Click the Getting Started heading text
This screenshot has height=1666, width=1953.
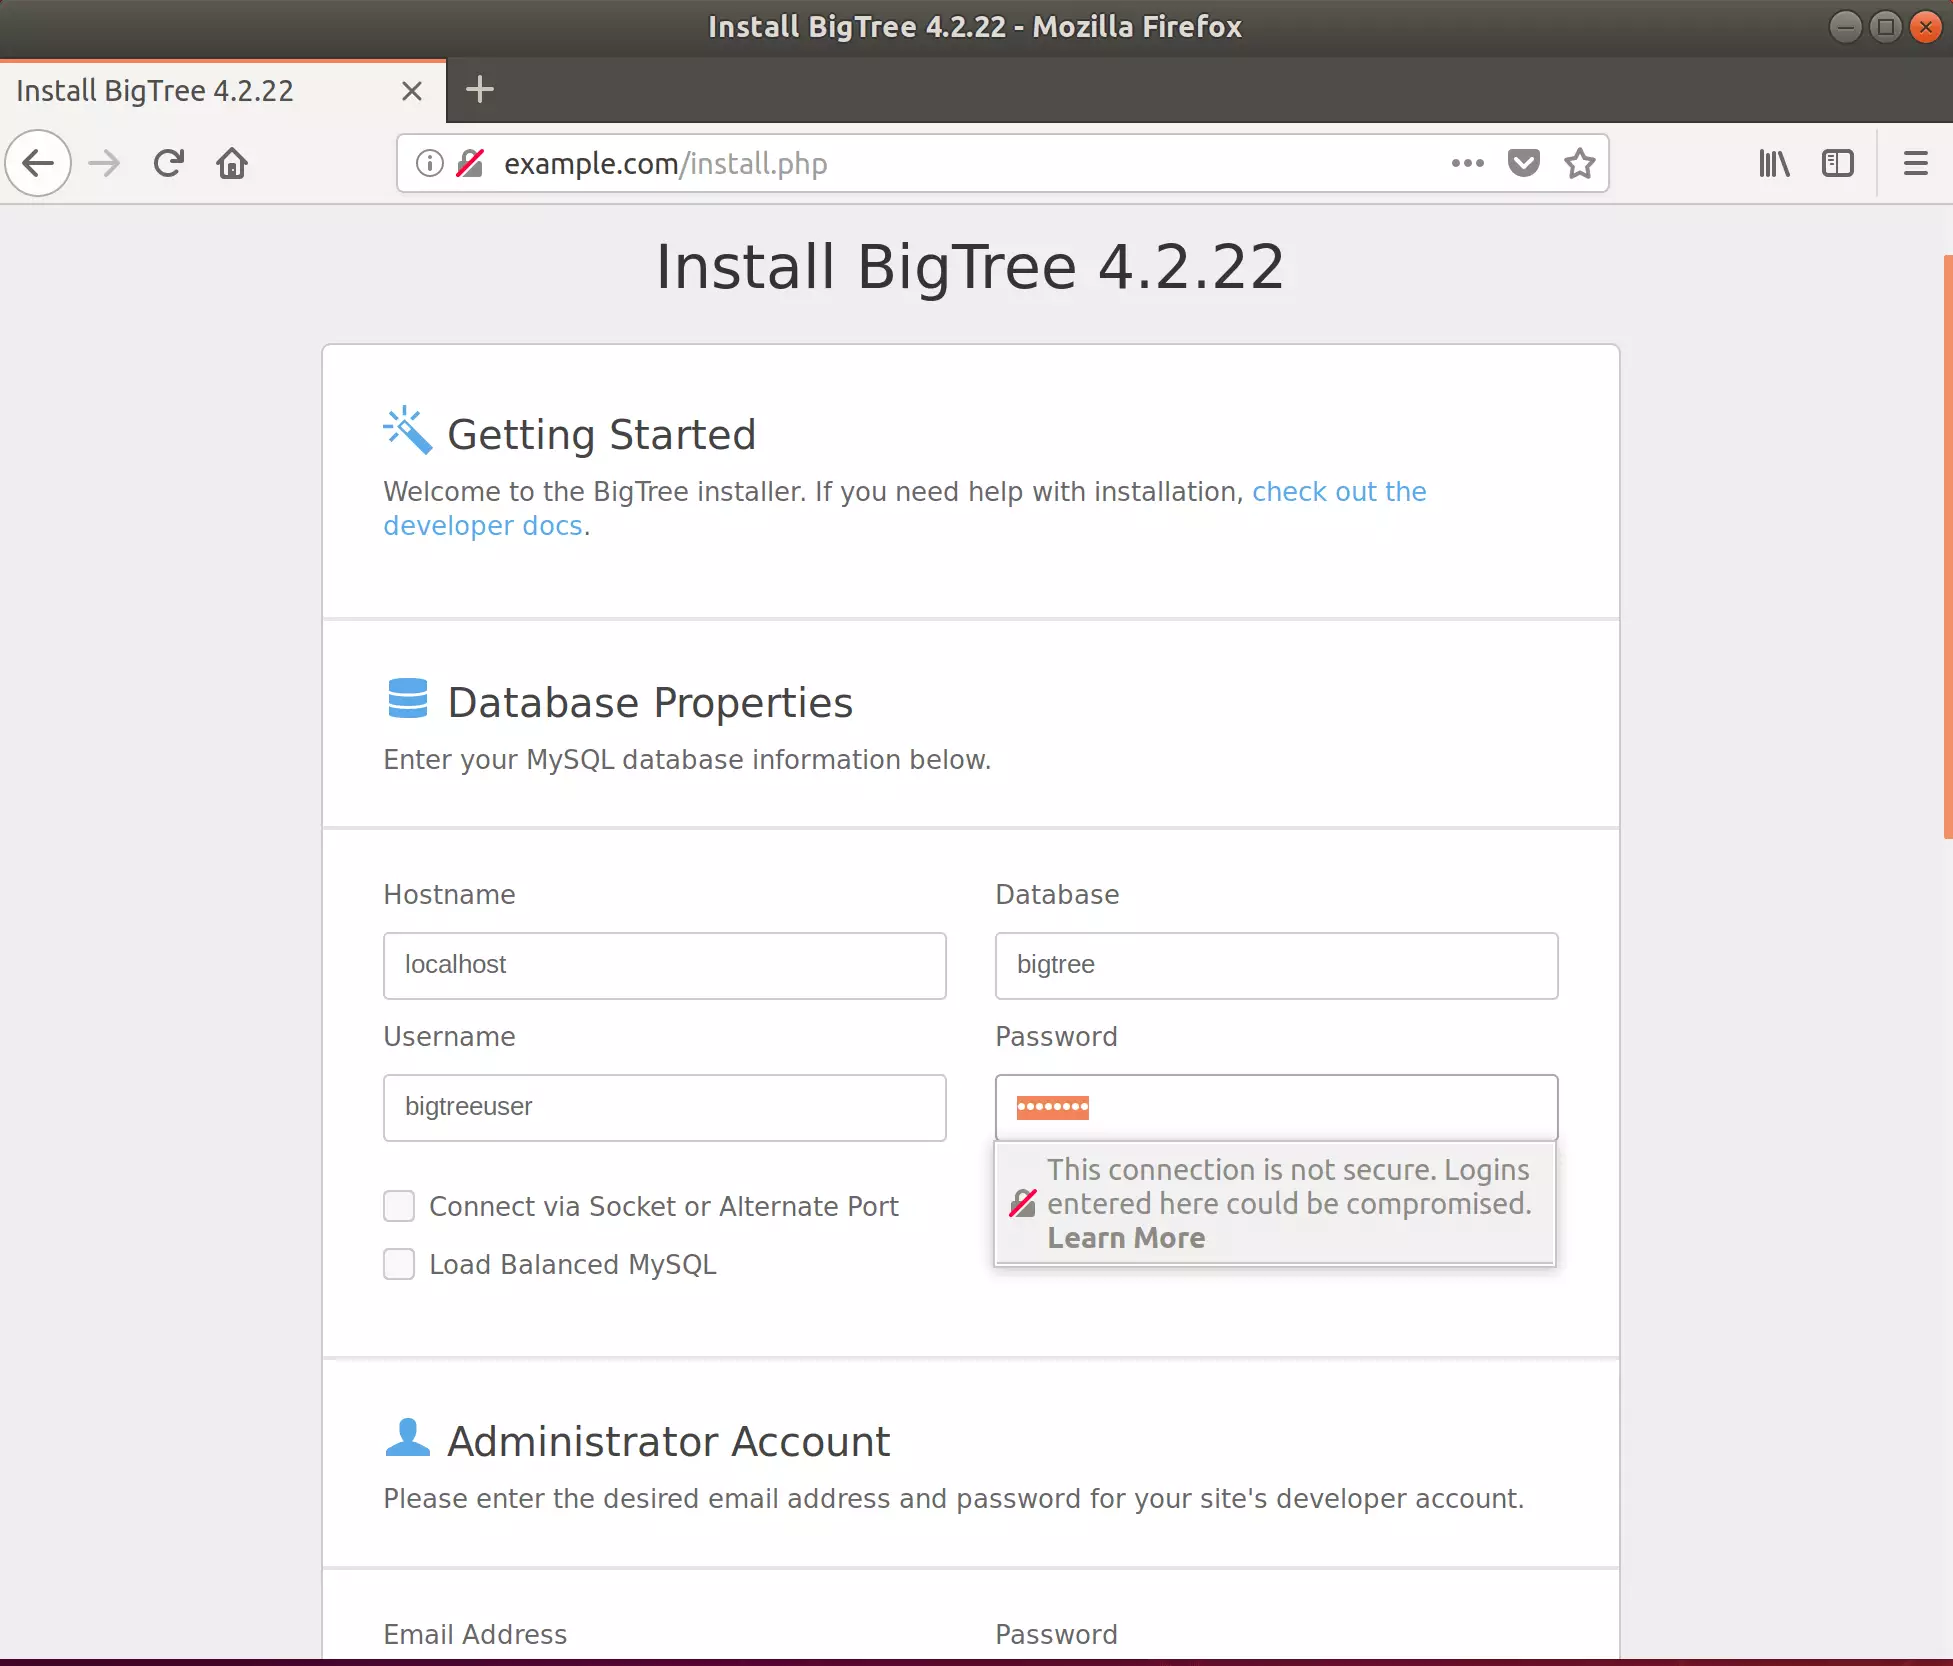(x=602, y=434)
